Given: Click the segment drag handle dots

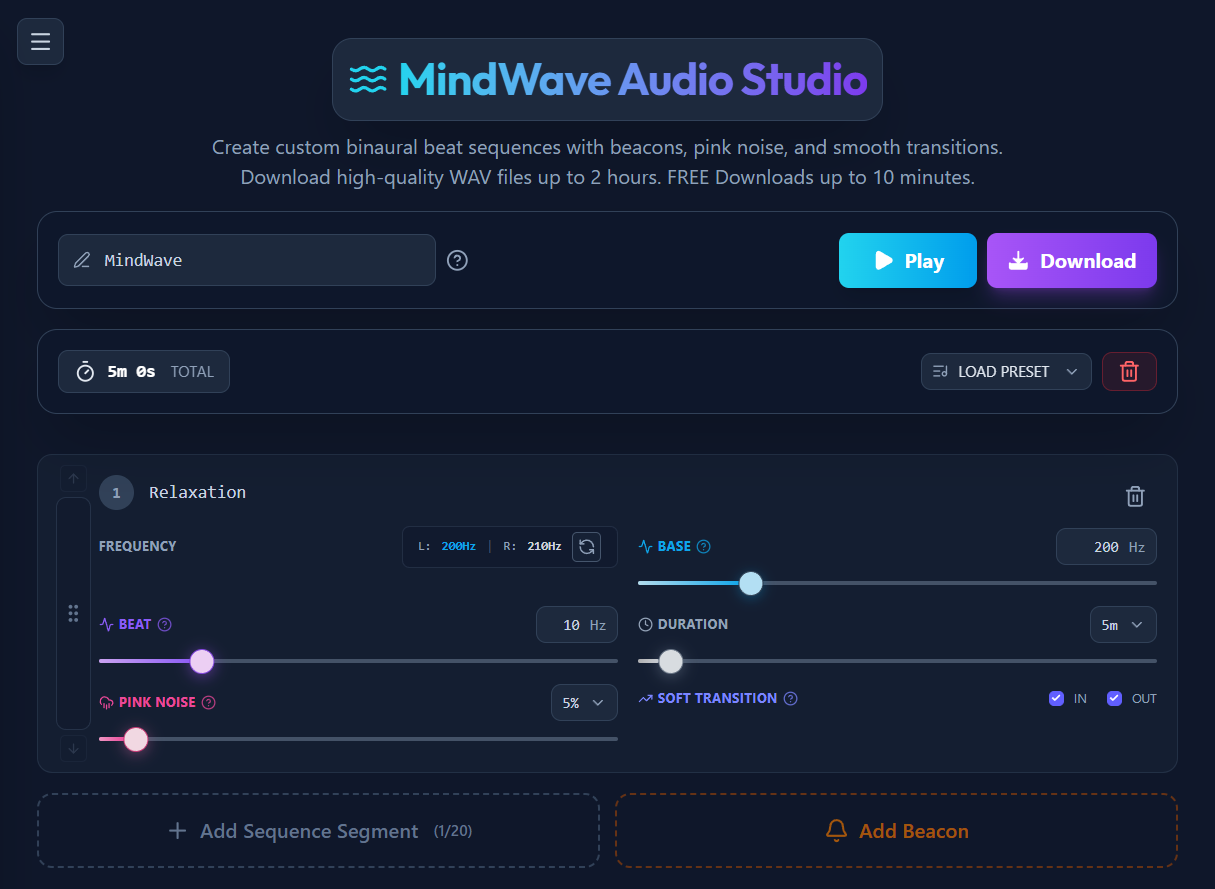Looking at the screenshot, I should pos(73,613).
